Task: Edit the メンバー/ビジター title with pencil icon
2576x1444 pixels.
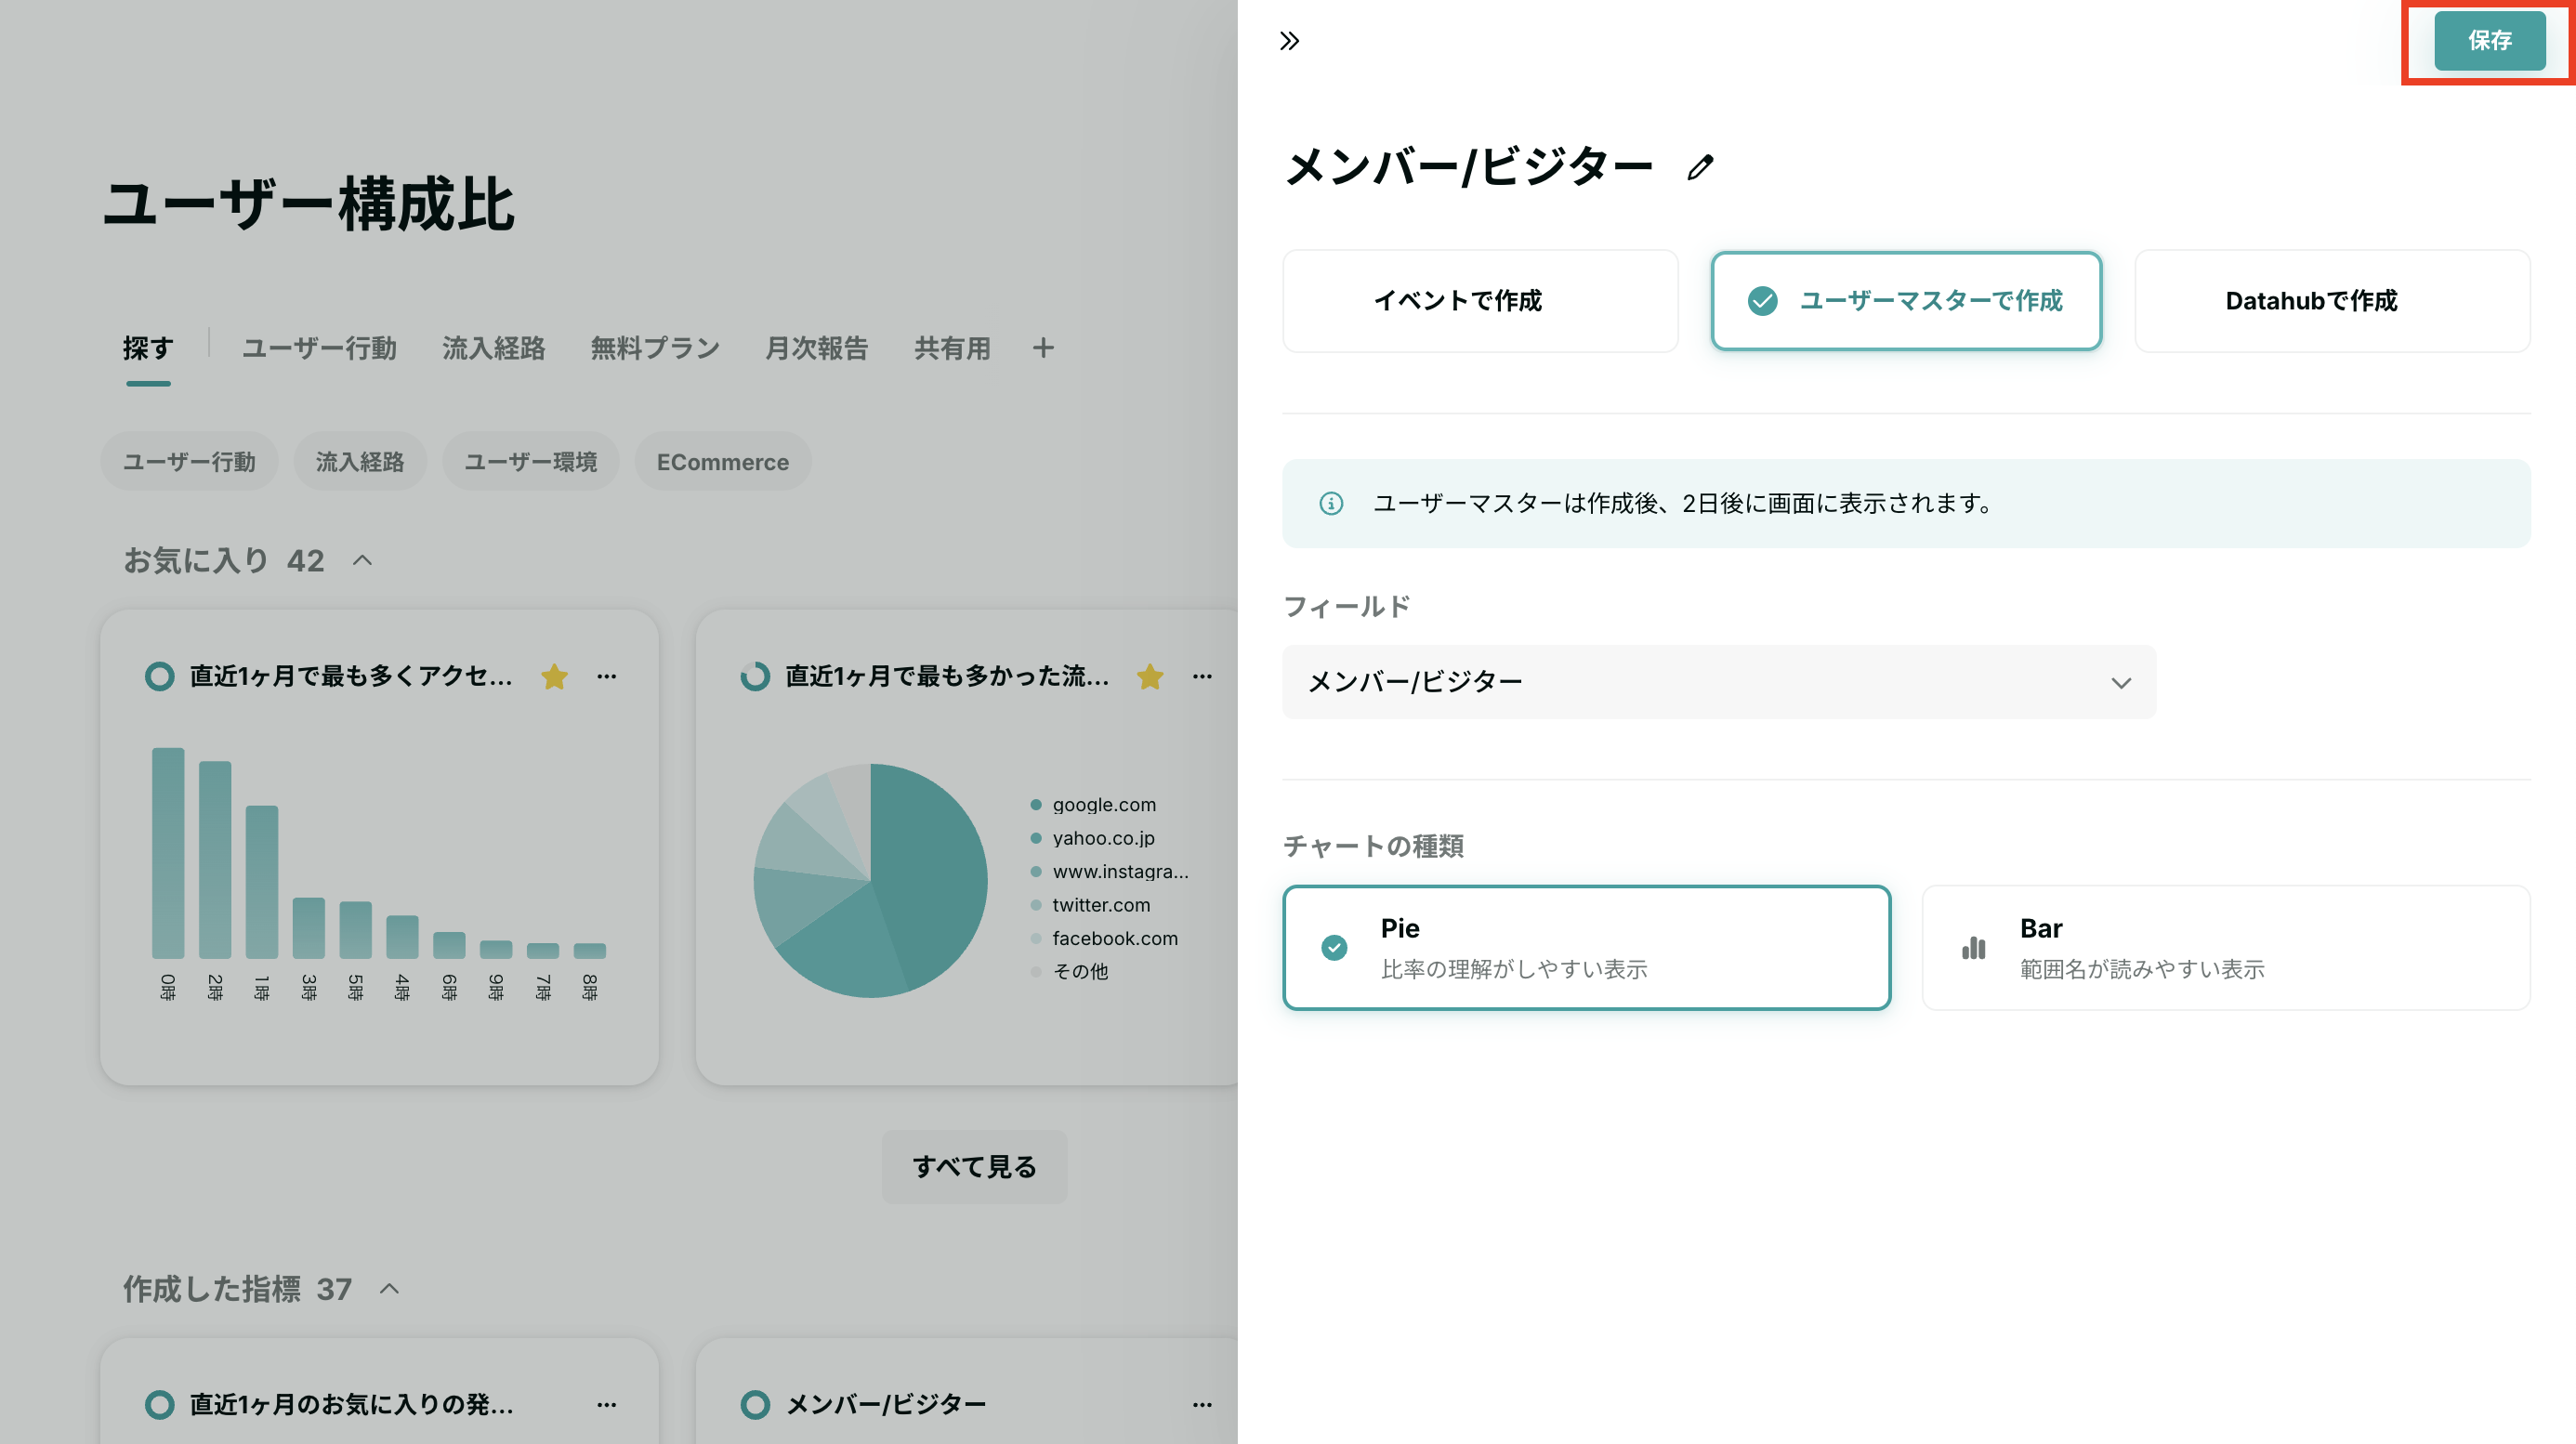Action: [1700, 167]
